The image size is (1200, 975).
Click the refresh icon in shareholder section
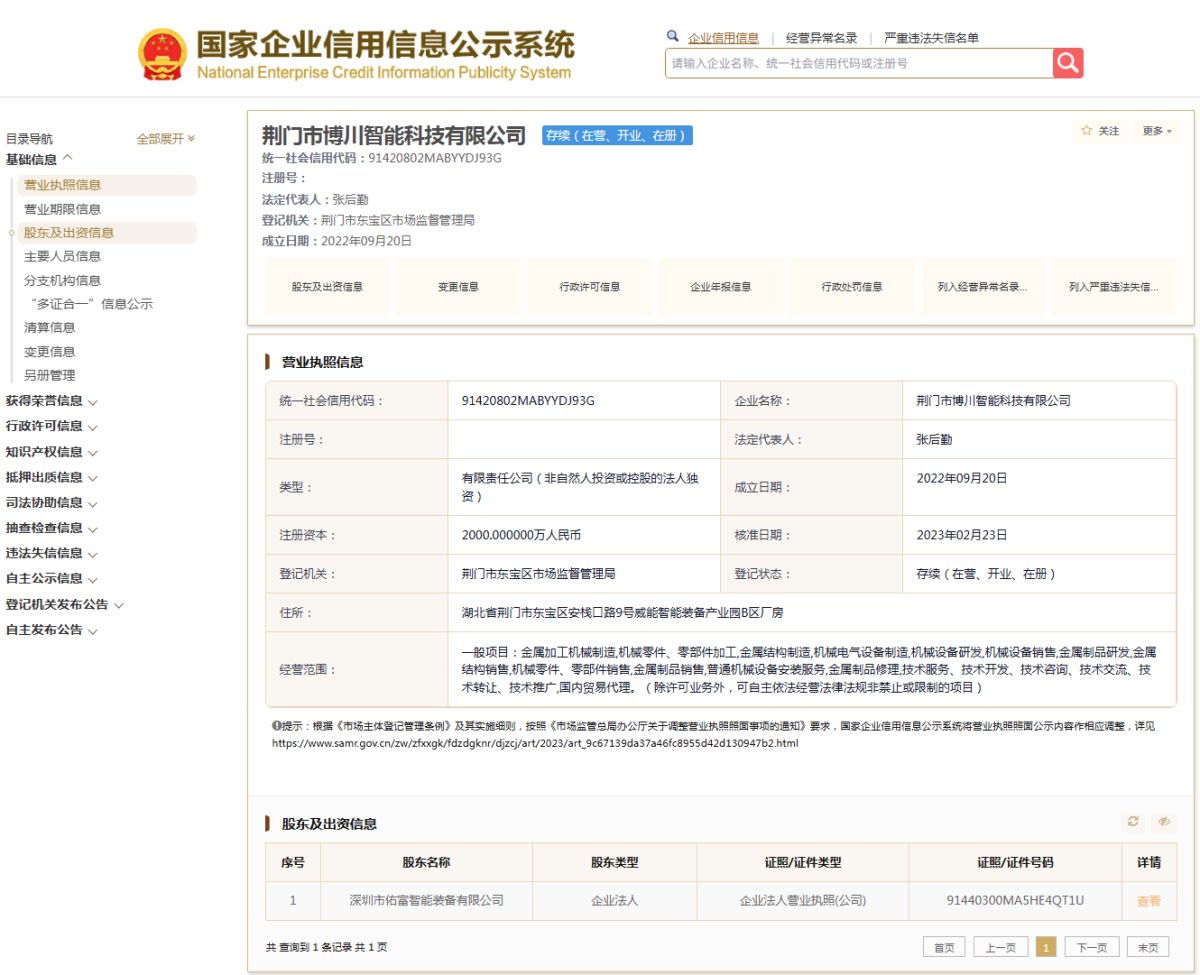coord(1133,821)
